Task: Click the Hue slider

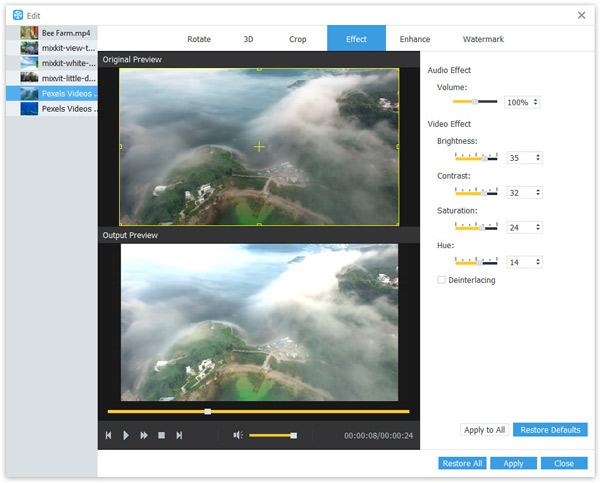Action: (476, 262)
